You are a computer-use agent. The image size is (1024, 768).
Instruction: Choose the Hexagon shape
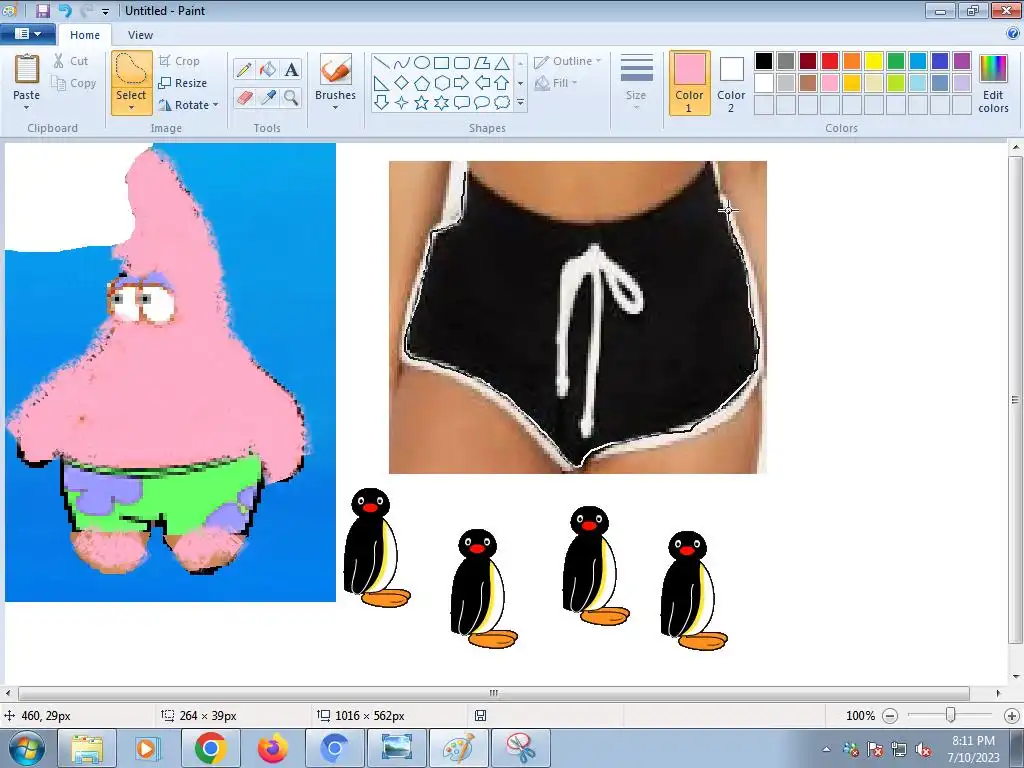[441, 83]
